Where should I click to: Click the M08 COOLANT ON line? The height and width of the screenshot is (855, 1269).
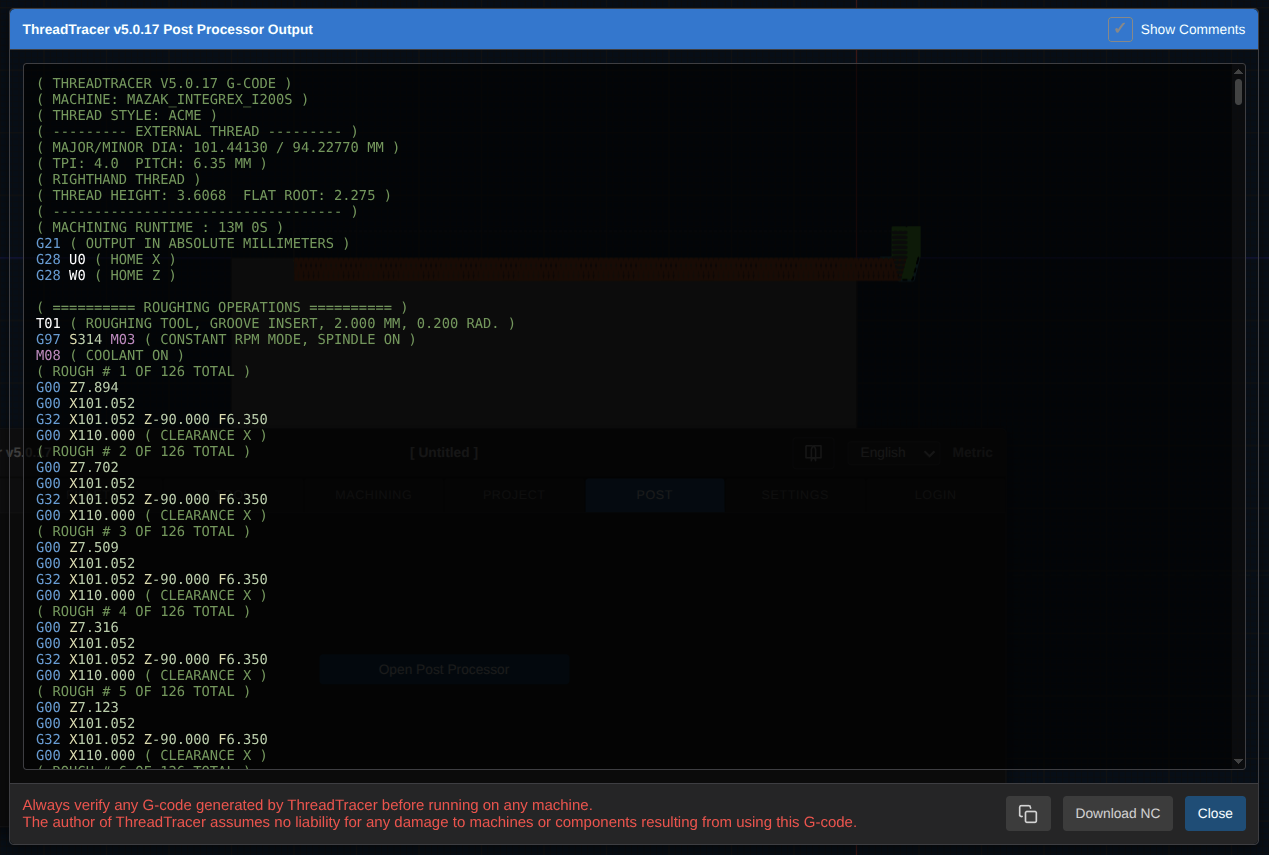tap(110, 355)
